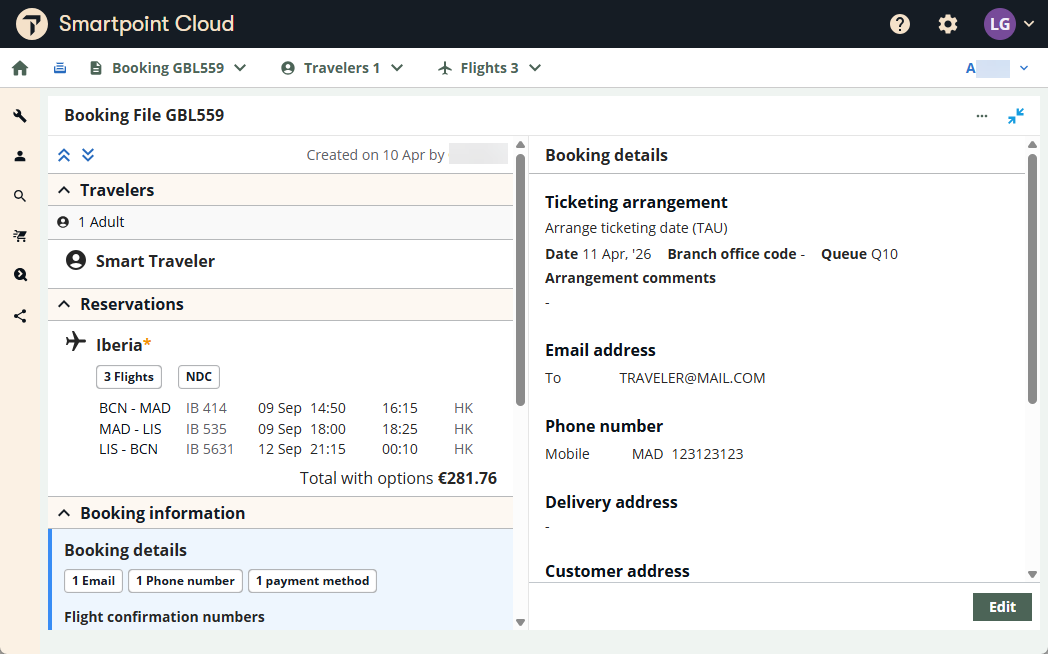Collapse the Booking information section
This screenshot has width=1048, height=654.
coord(64,513)
